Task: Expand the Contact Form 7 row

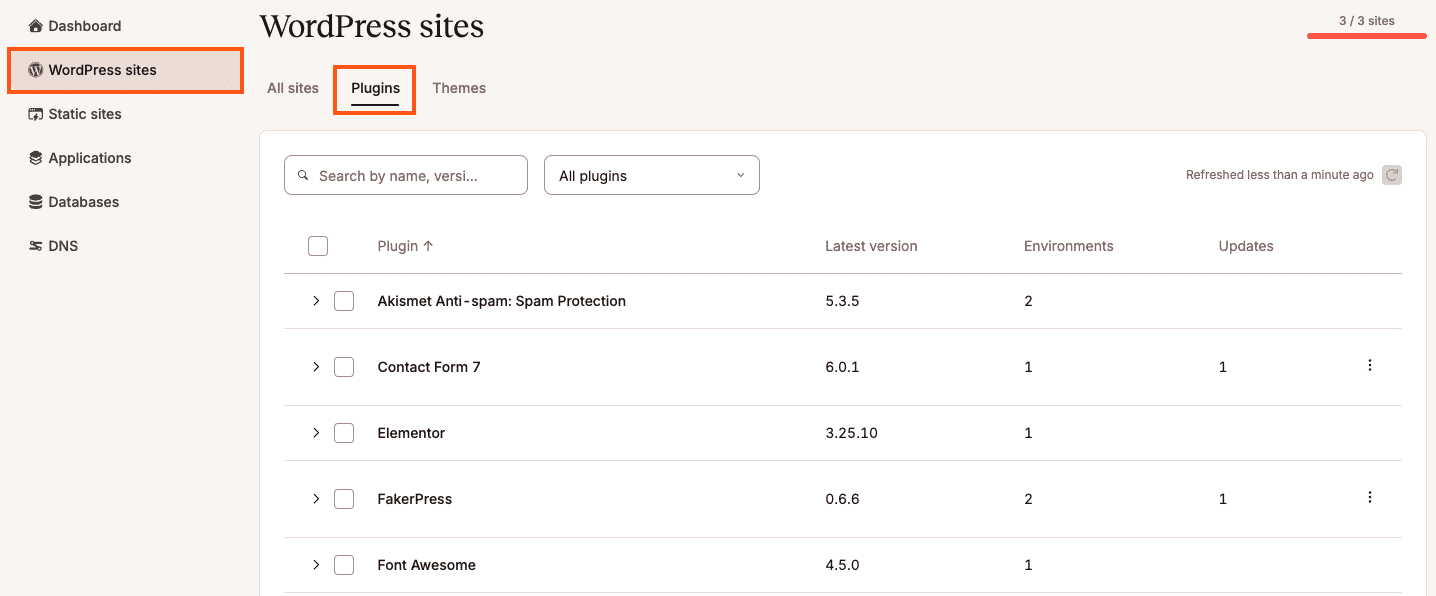Action: pos(316,367)
